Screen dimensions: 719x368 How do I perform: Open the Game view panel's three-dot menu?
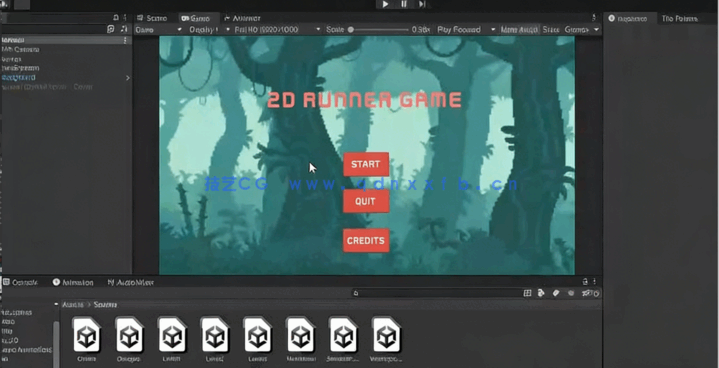click(594, 18)
